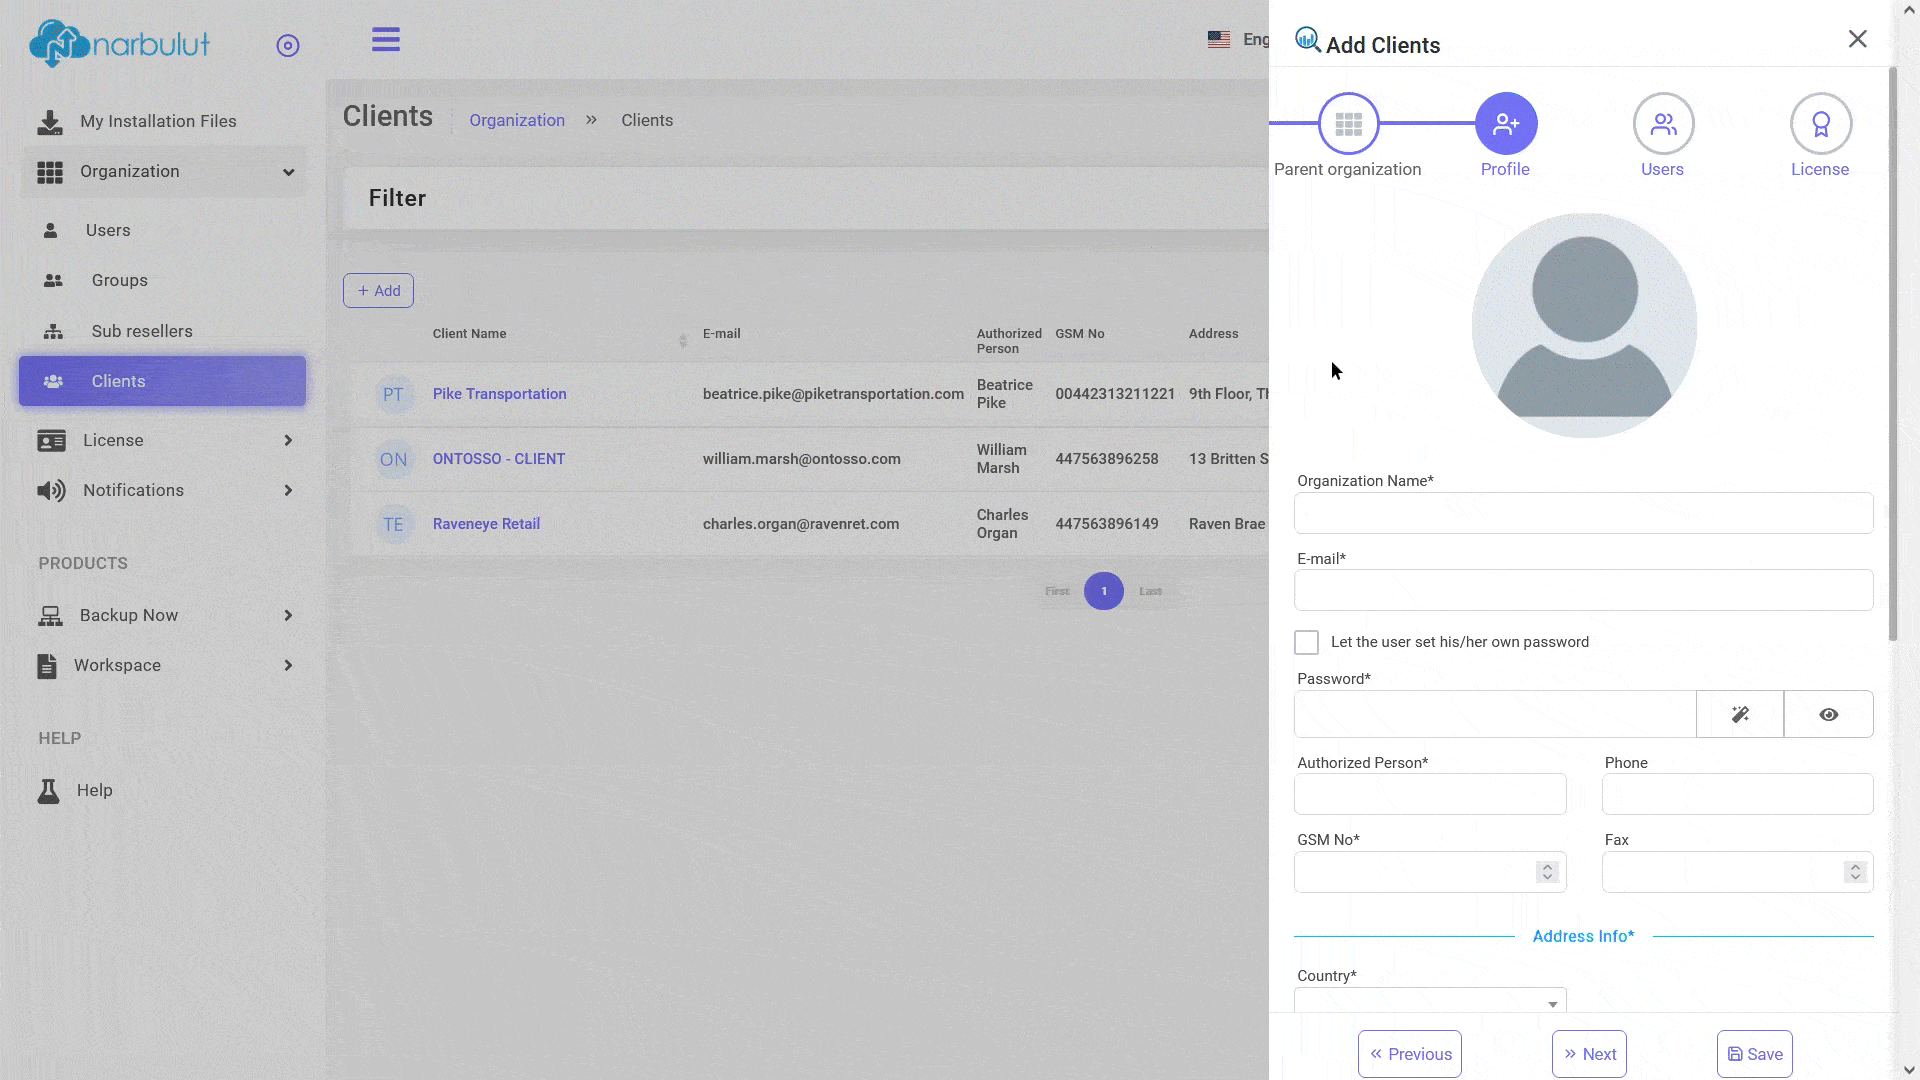This screenshot has width=1920, height=1080.
Task: Click the Previous button
Action: pyautogui.click(x=1410, y=1054)
